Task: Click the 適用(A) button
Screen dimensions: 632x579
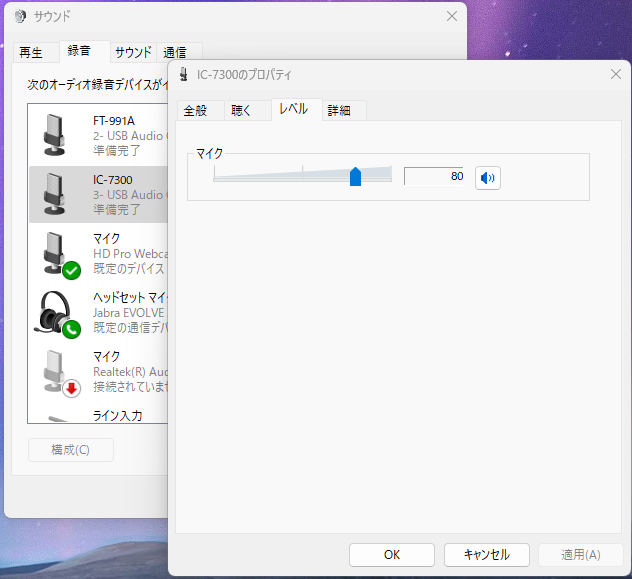Action: pyautogui.click(x=581, y=555)
